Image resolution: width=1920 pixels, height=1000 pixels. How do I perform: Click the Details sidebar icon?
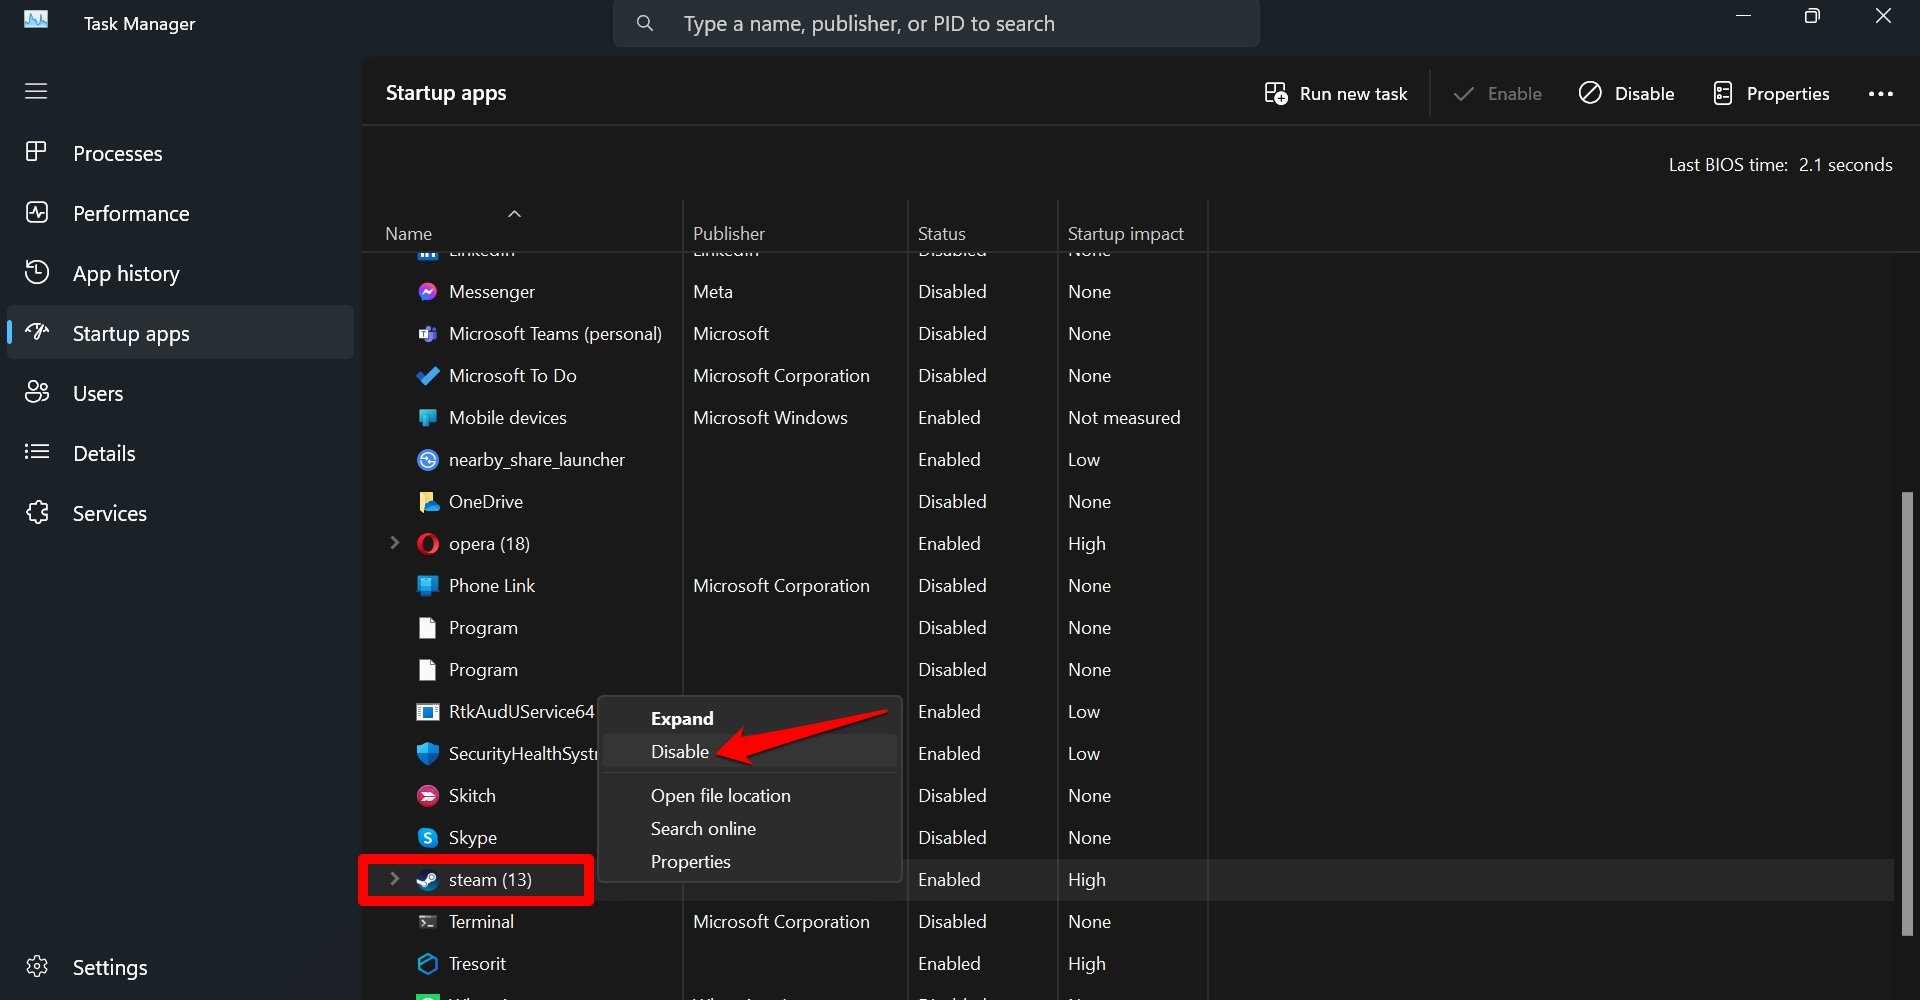36,452
